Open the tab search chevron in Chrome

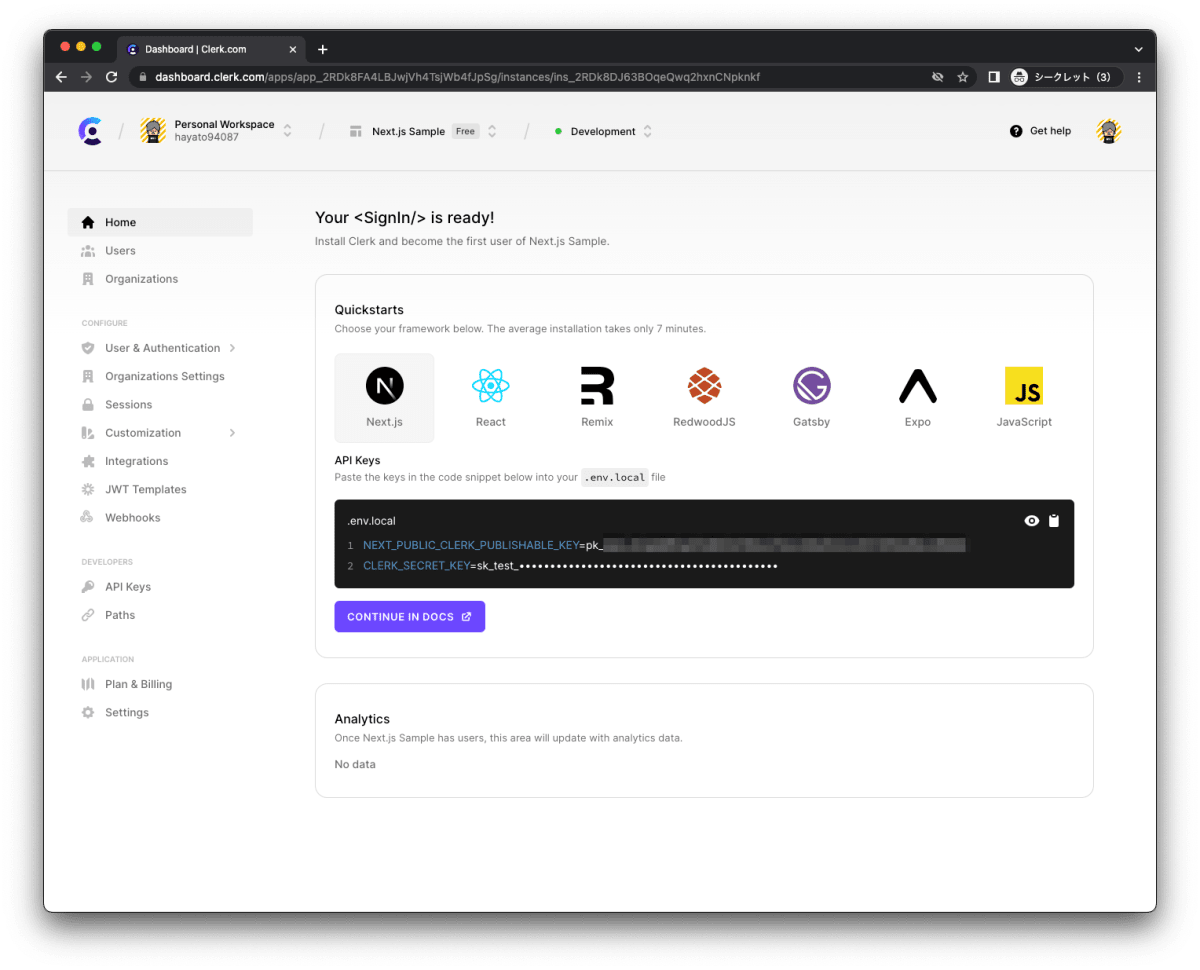pyautogui.click(x=1138, y=49)
